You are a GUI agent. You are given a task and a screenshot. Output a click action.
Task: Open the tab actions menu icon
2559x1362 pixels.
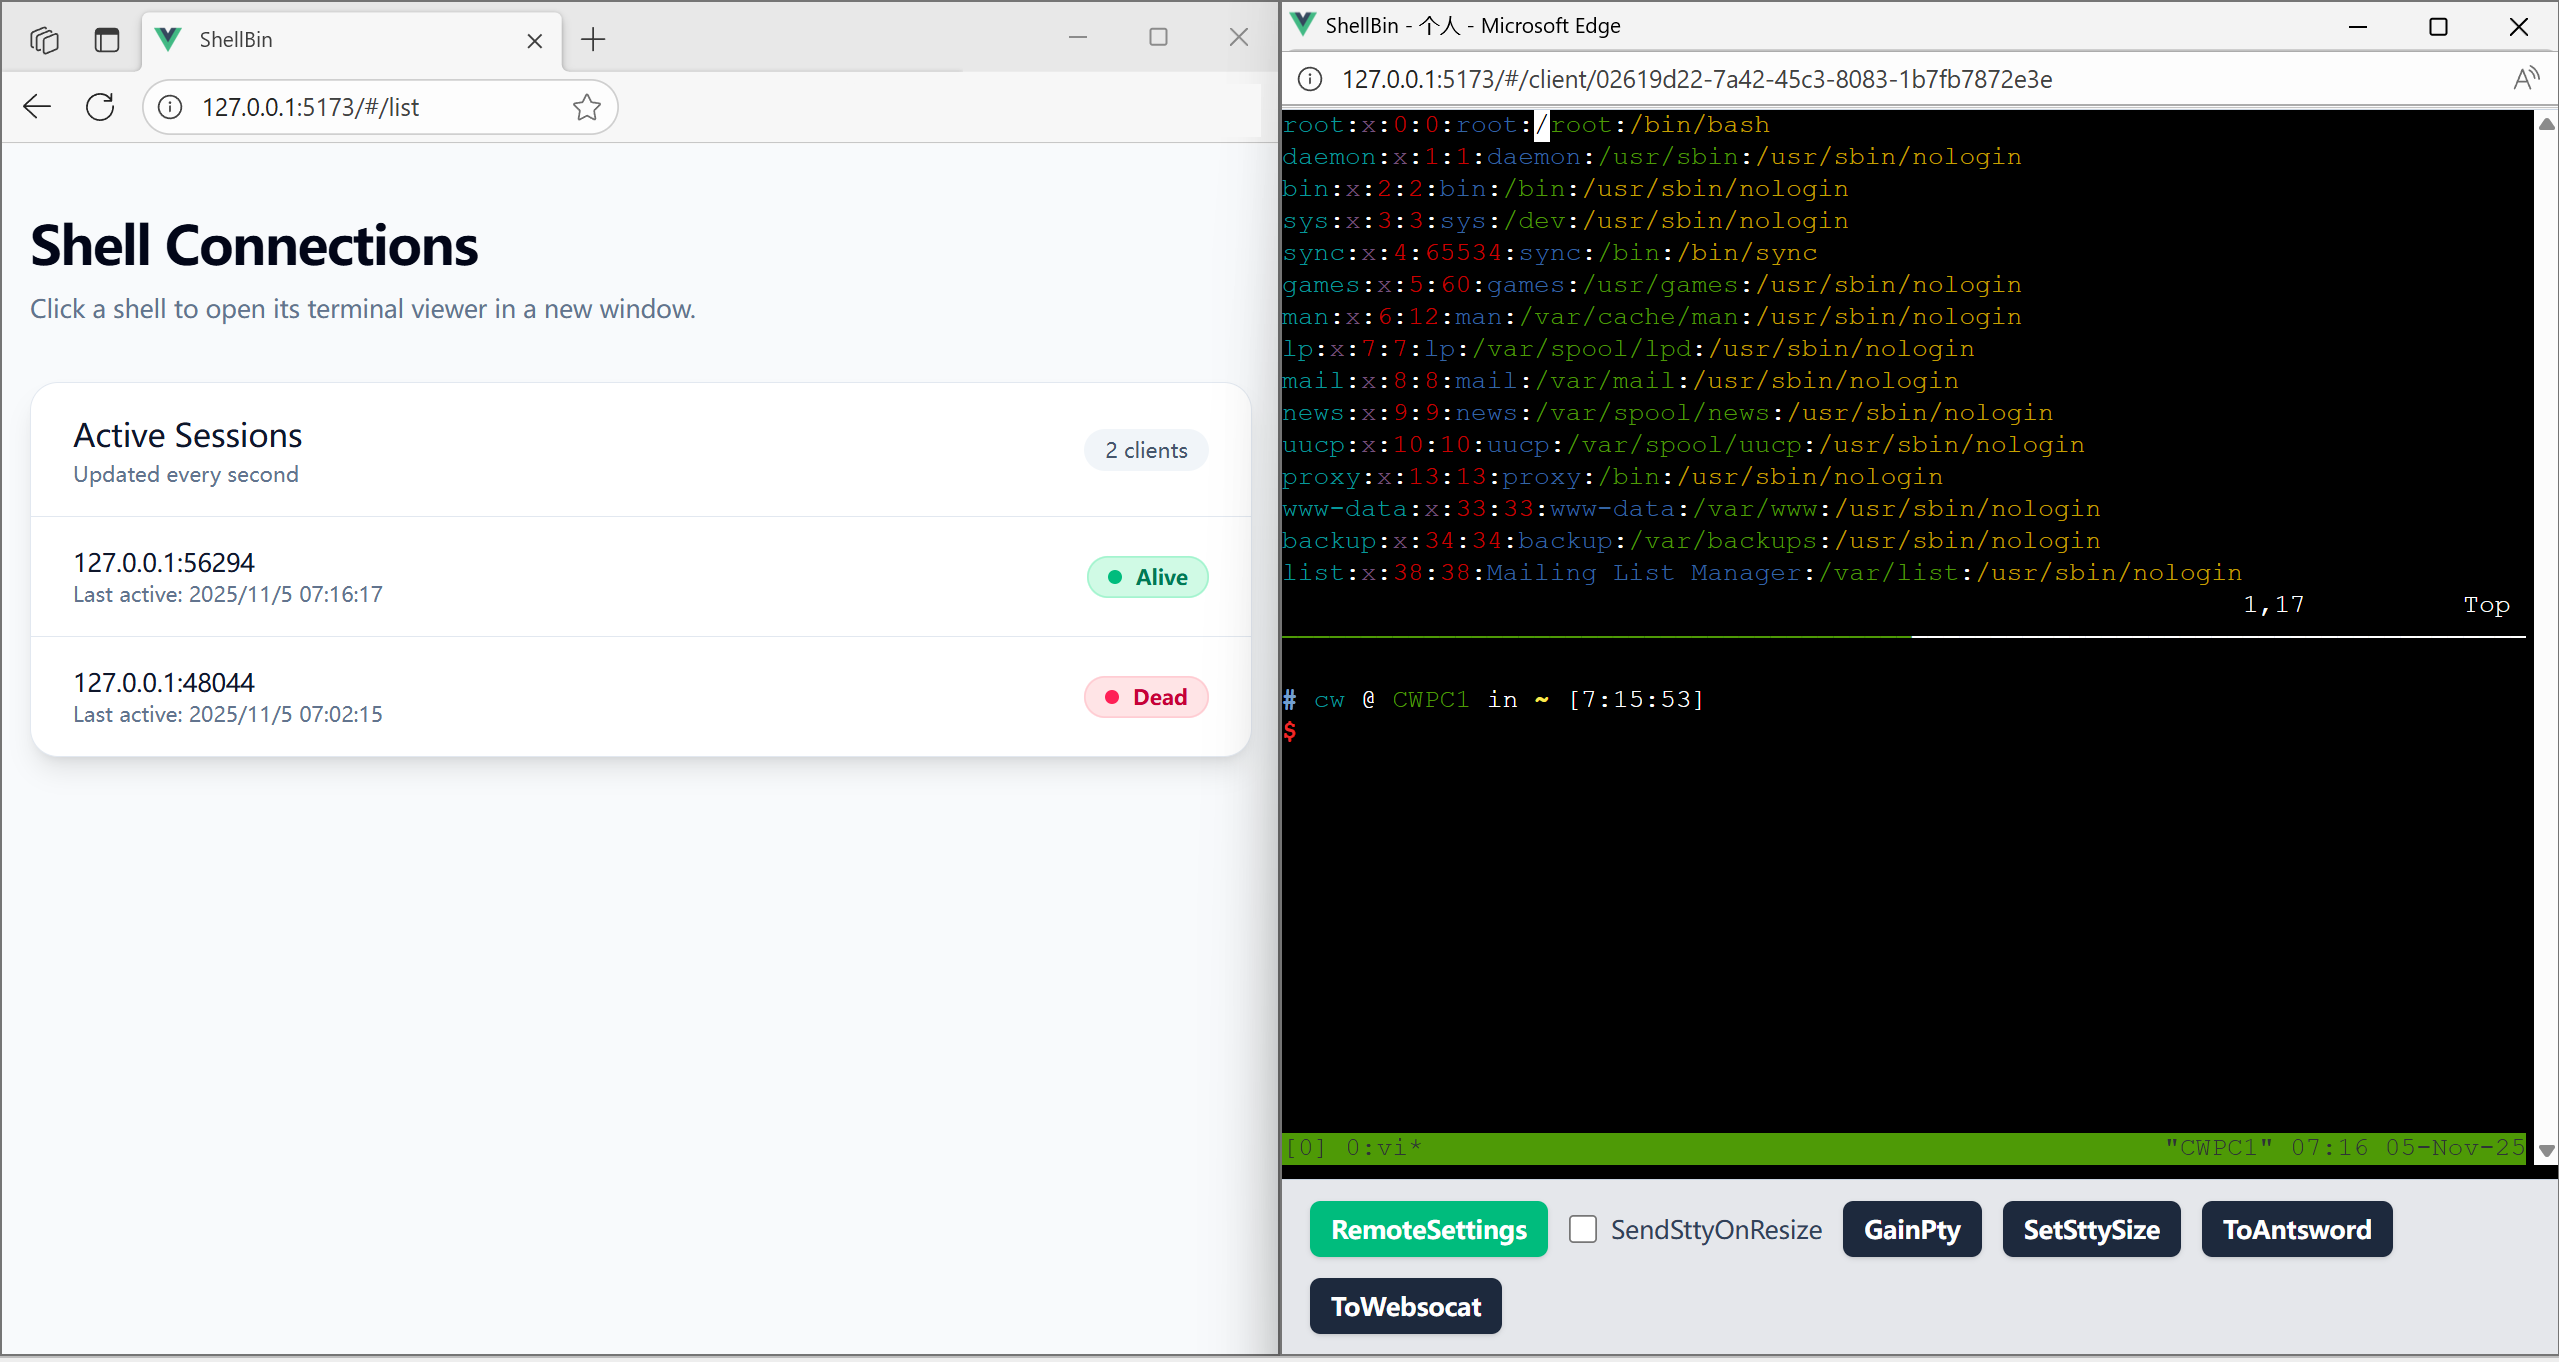106,39
